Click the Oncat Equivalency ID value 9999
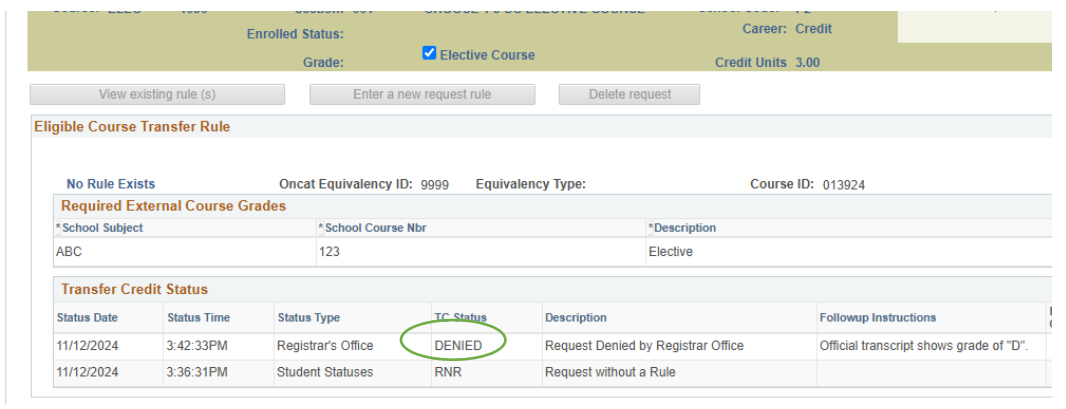This screenshot has height=409, width=1066. coord(435,185)
